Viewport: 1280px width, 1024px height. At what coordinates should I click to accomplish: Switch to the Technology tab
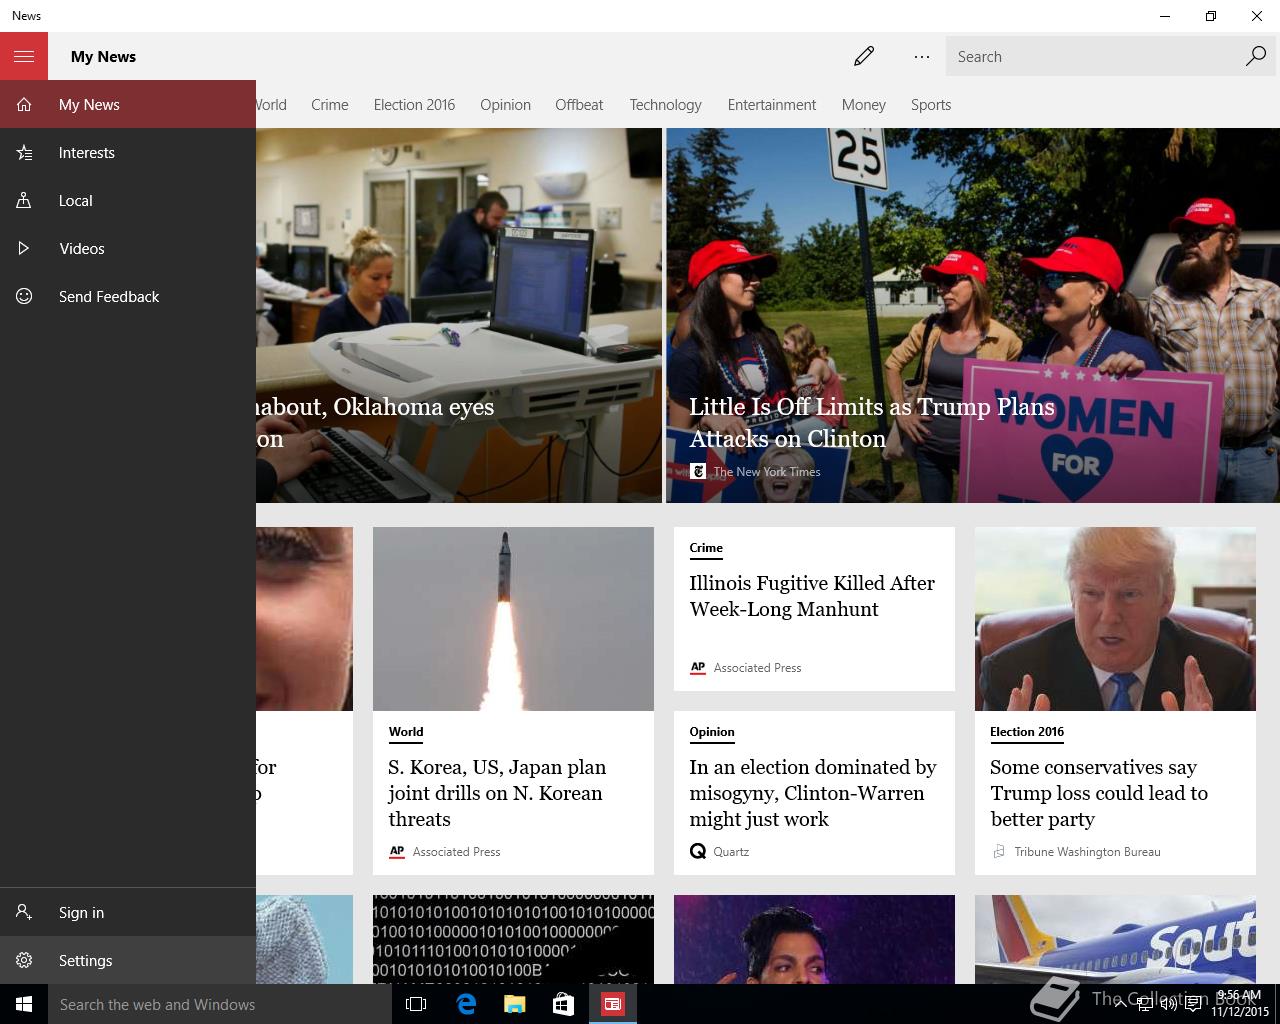coord(665,104)
